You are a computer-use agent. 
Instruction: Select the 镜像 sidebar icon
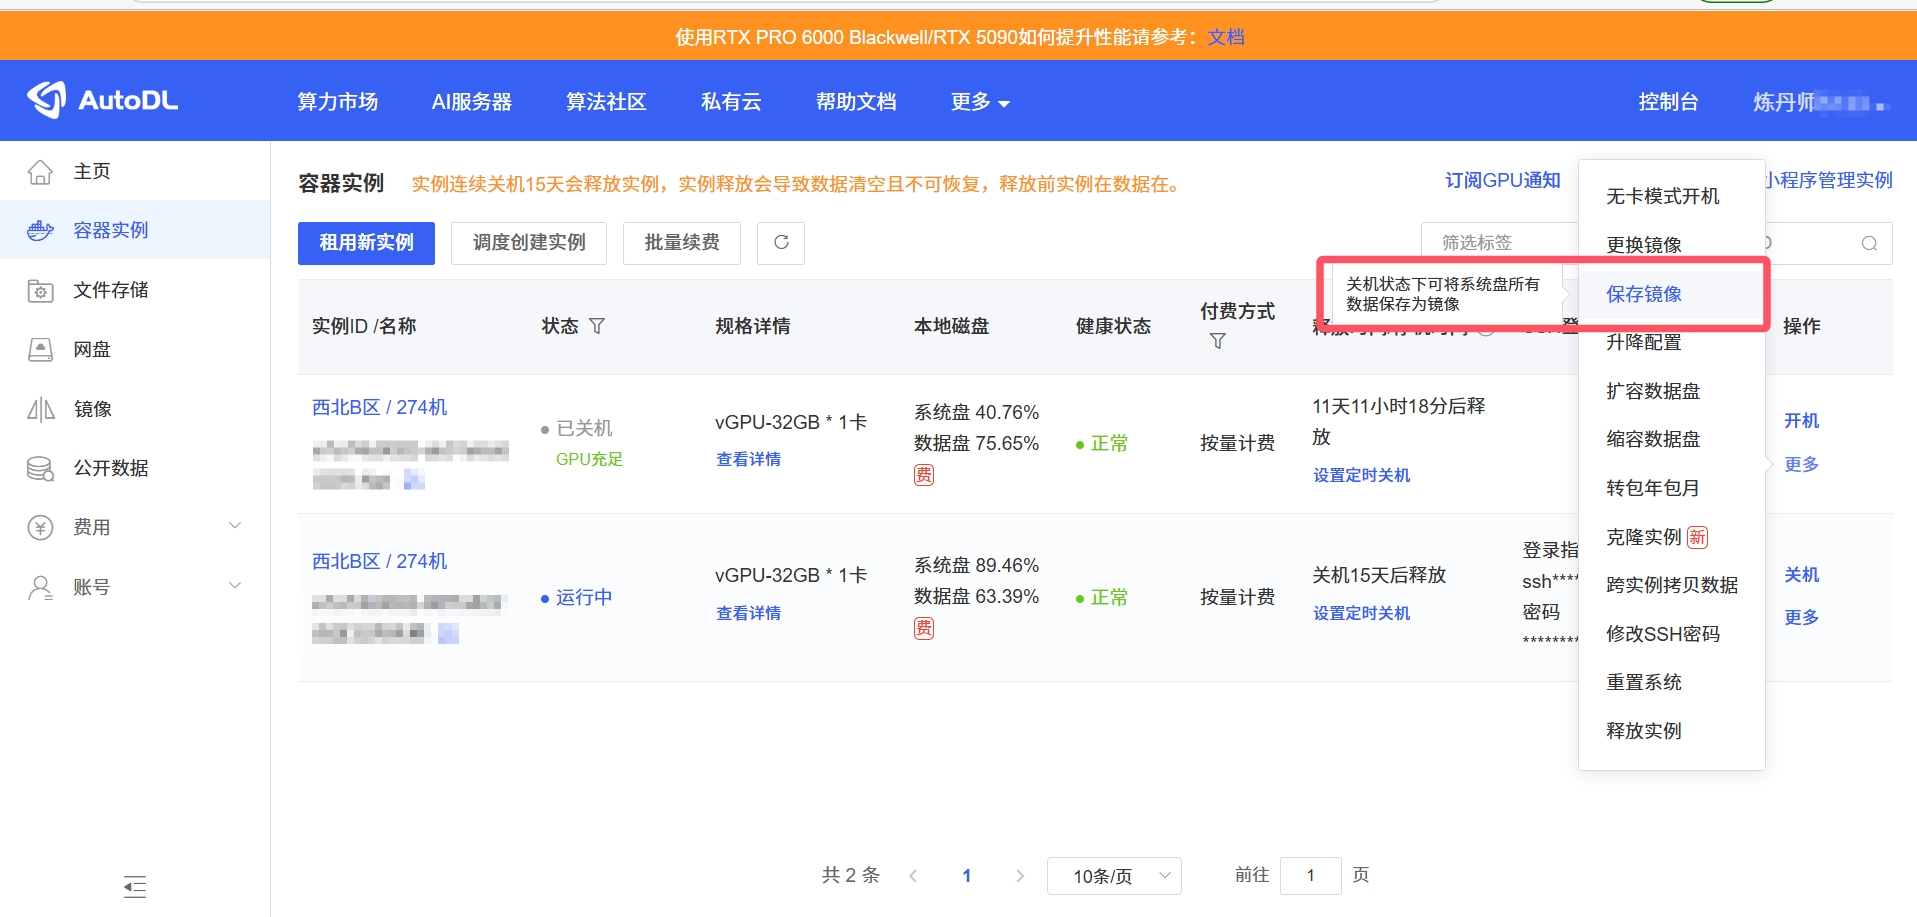[40, 408]
